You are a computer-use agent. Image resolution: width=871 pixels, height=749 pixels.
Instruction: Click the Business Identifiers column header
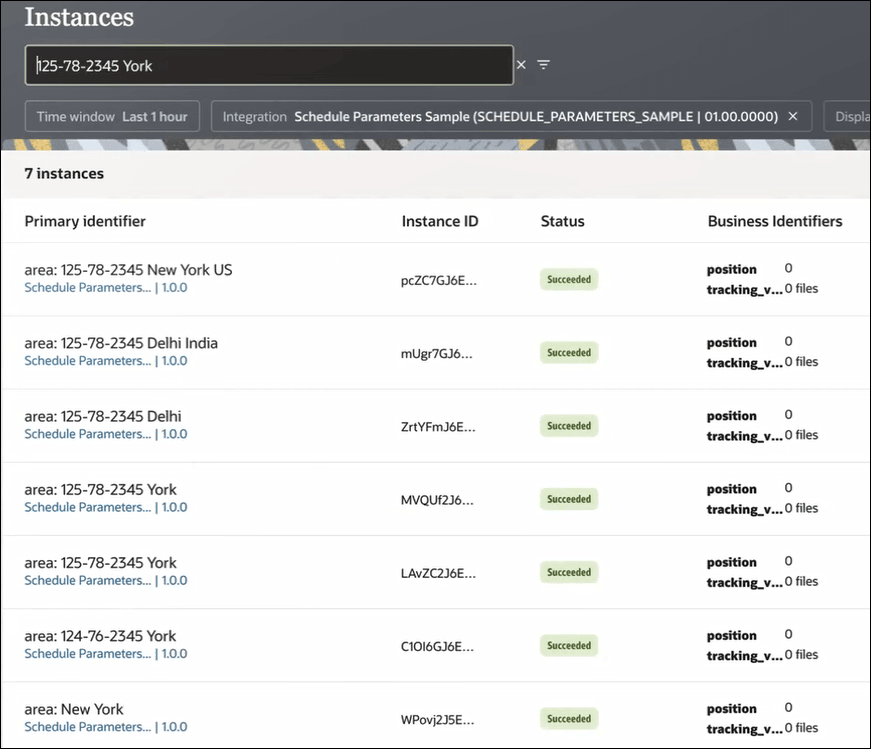pyautogui.click(x=775, y=221)
